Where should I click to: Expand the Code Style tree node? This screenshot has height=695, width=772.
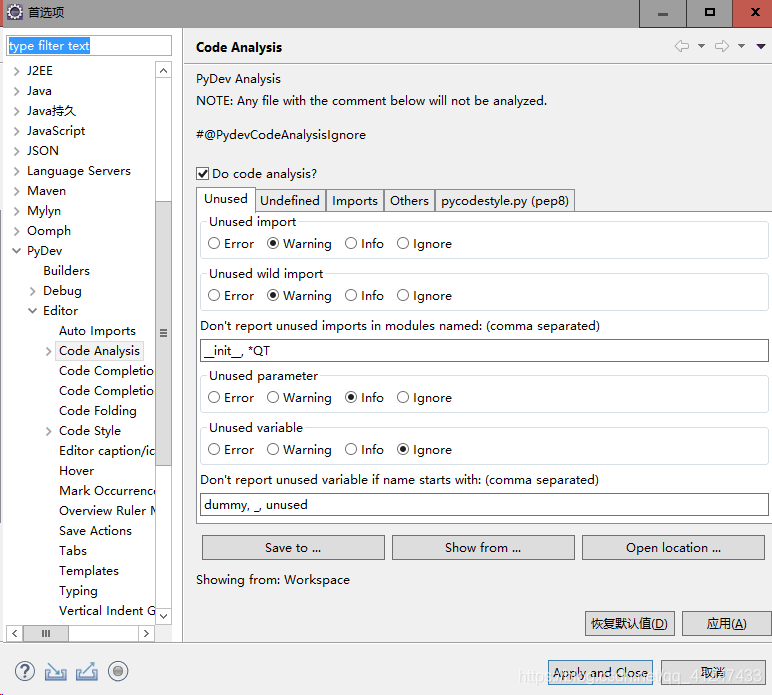coord(48,432)
